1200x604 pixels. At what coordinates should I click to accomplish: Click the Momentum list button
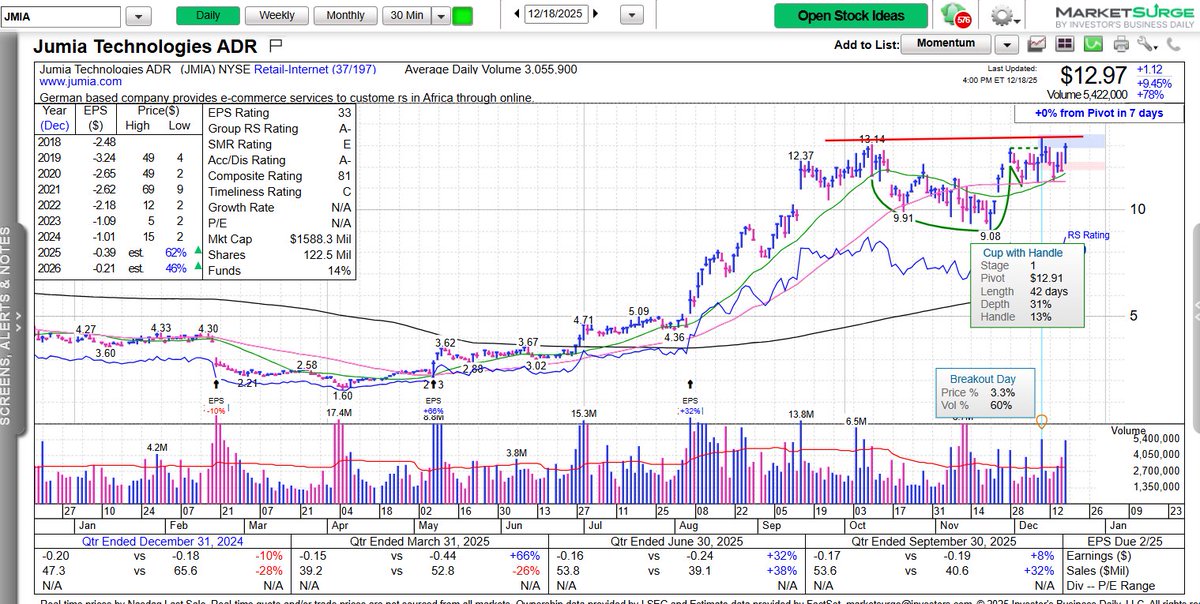click(x=946, y=44)
